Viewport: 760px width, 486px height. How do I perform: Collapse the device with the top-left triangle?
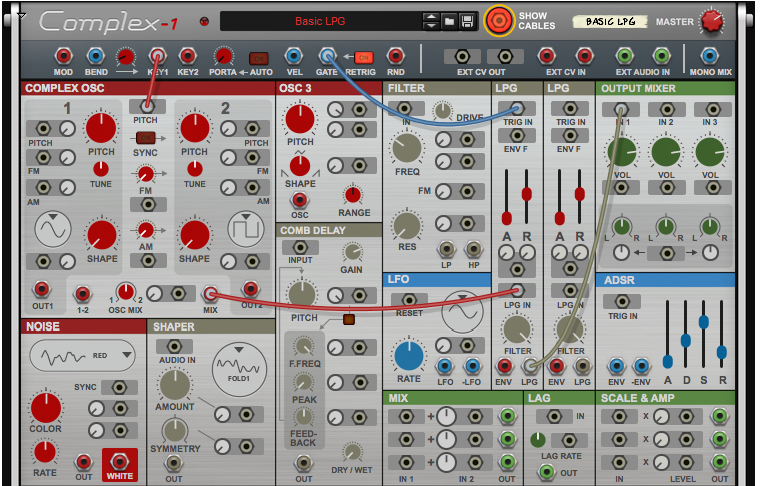pyautogui.click(x=21, y=16)
